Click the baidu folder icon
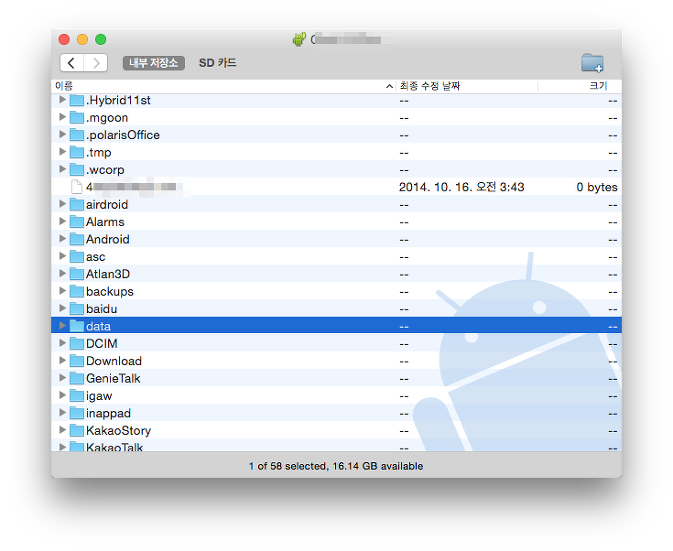 (77, 309)
